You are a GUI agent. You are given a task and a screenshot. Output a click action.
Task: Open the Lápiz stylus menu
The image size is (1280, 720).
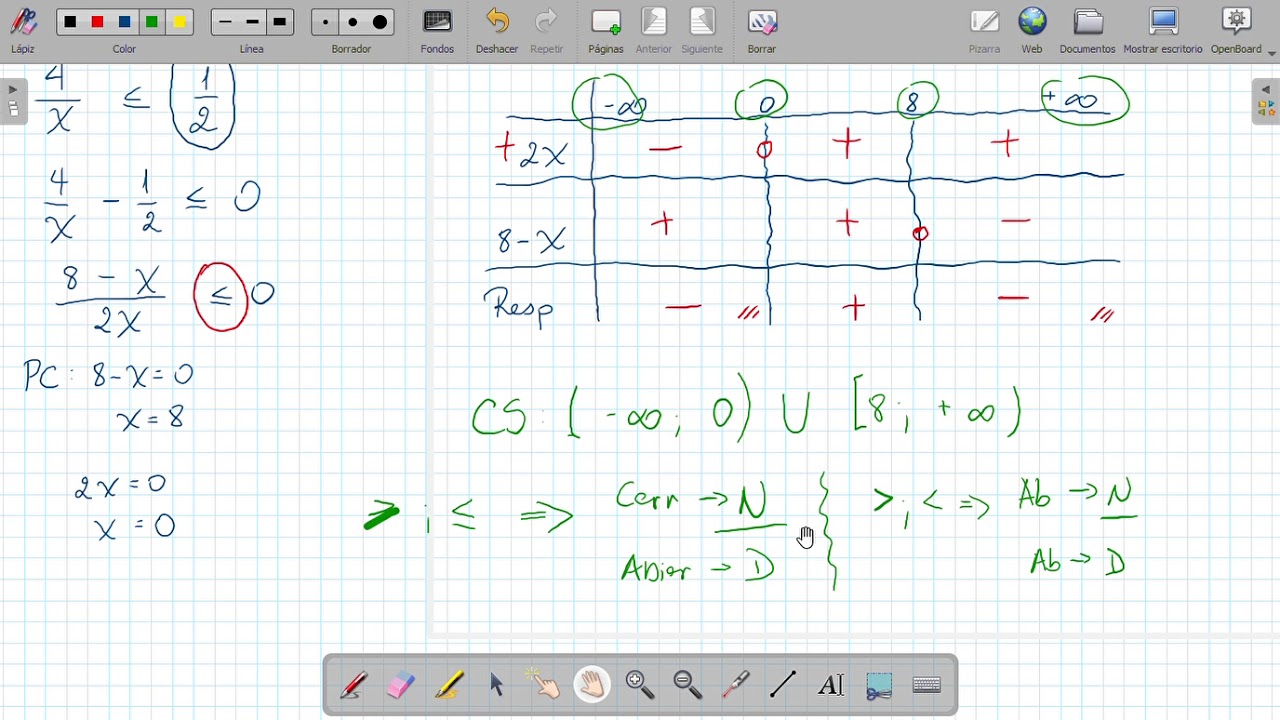click(x=23, y=30)
